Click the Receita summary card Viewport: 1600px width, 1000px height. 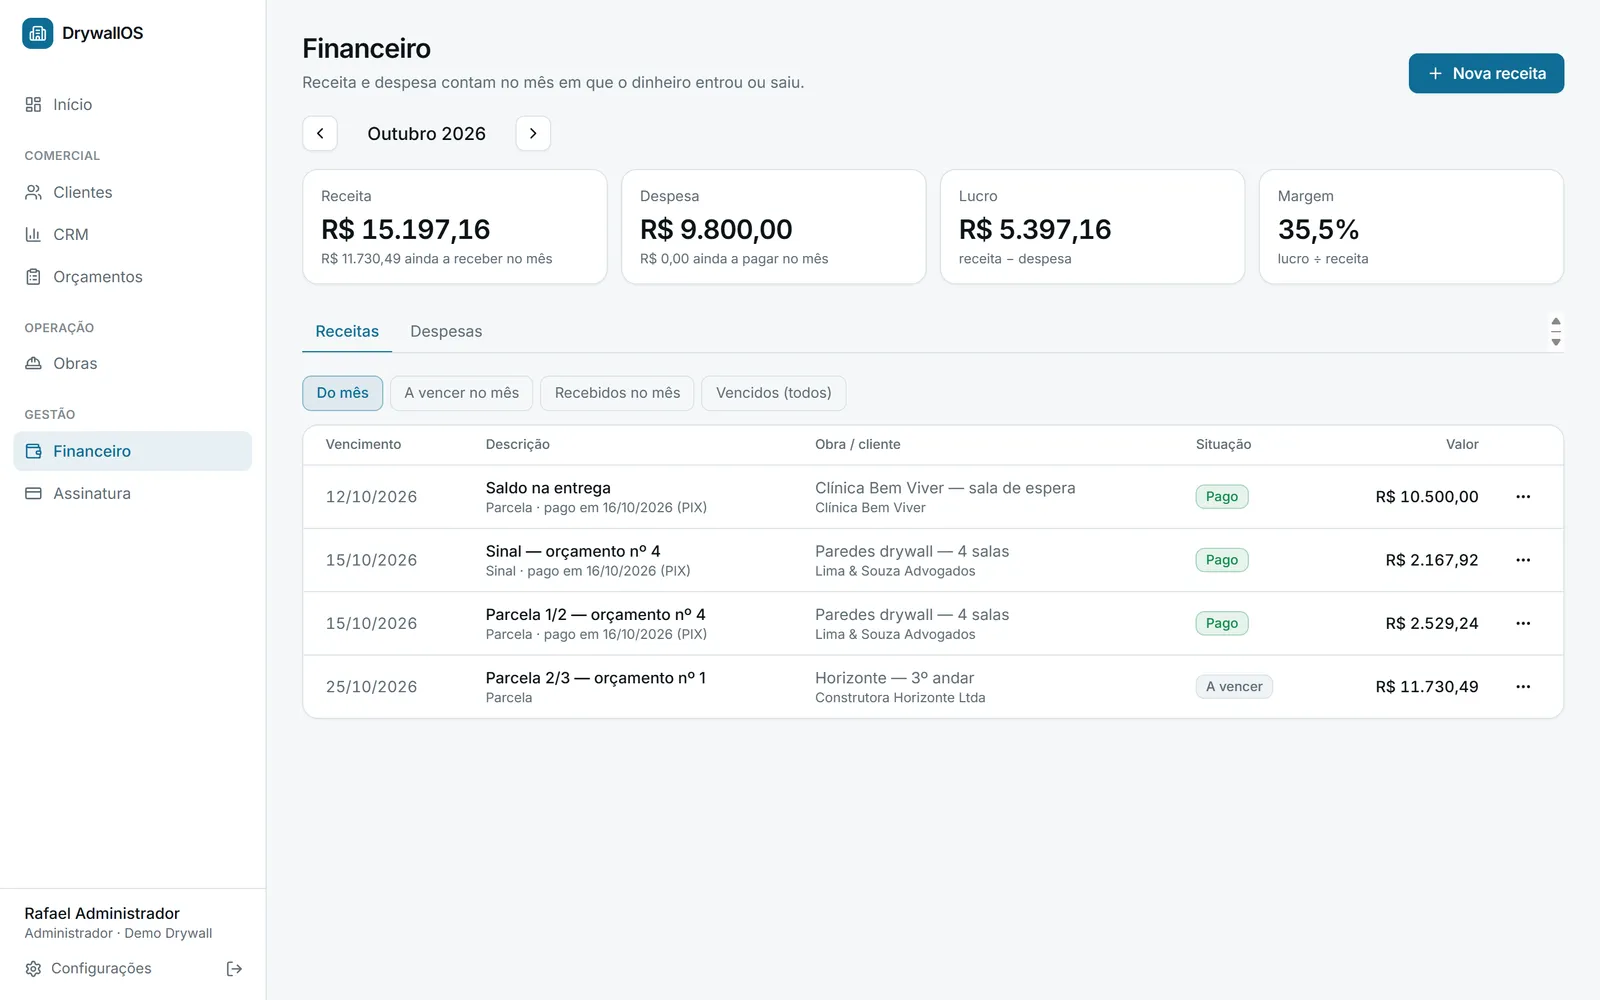click(455, 227)
